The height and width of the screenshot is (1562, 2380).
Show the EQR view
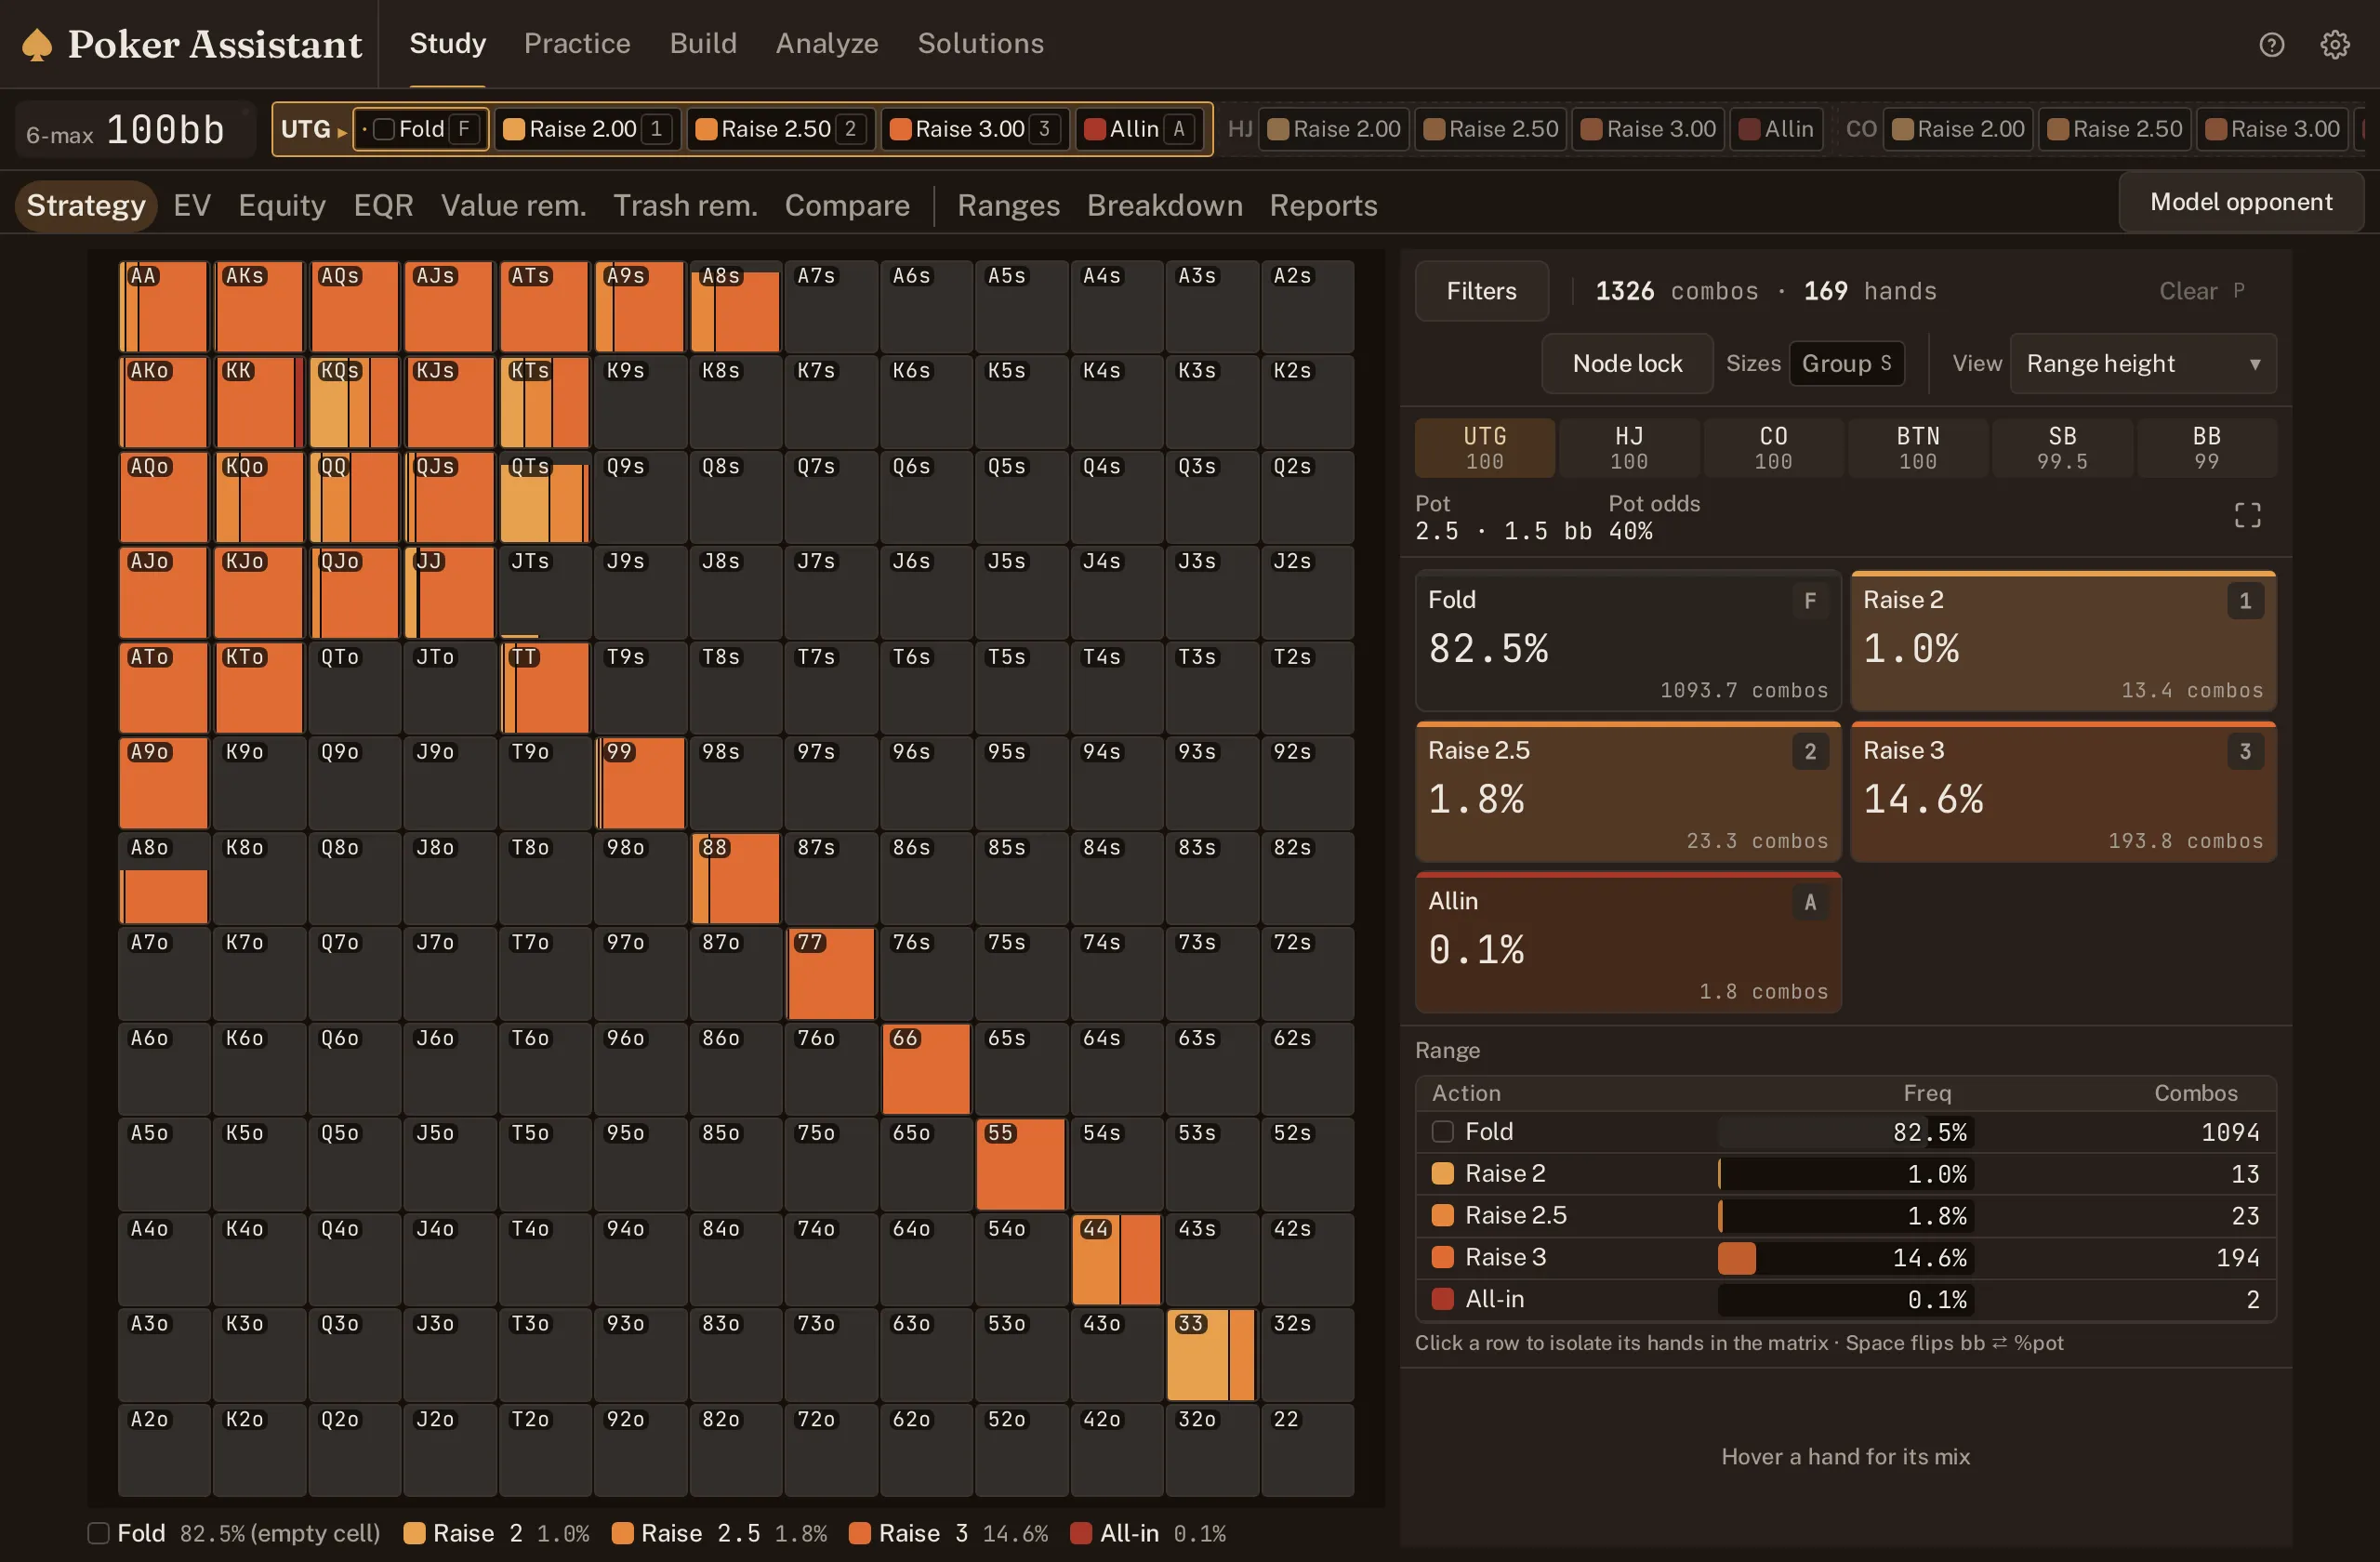coord(383,205)
